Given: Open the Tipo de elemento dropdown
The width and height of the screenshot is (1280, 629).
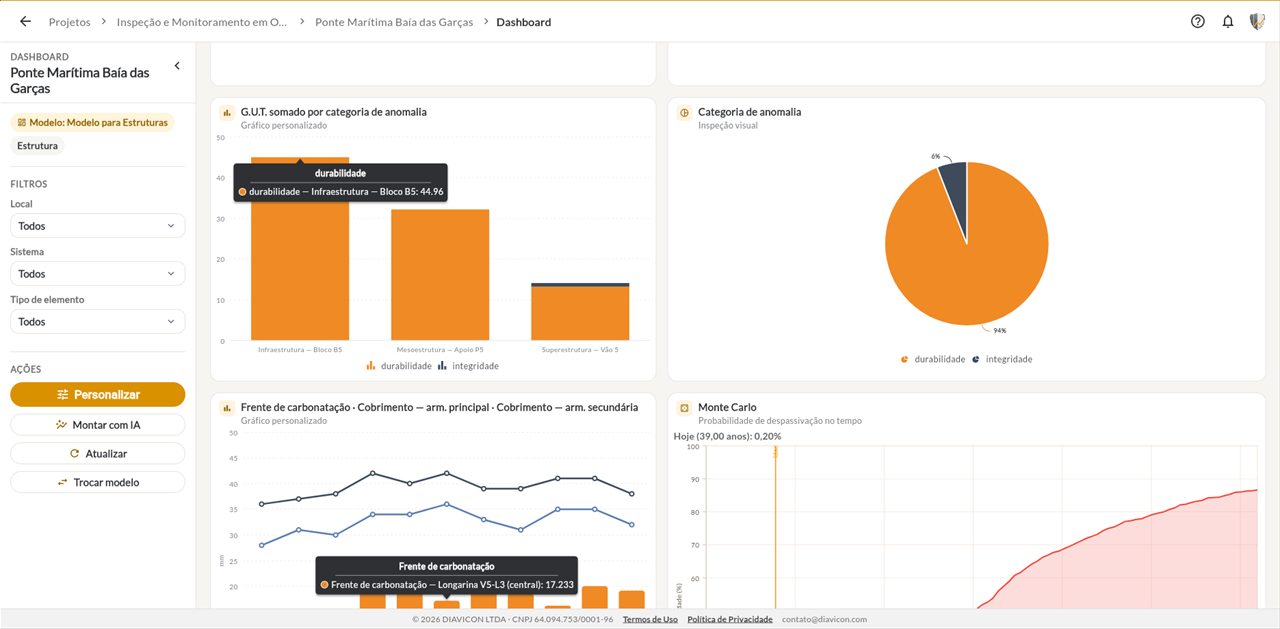Looking at the screenshot, I should (97, 322).
